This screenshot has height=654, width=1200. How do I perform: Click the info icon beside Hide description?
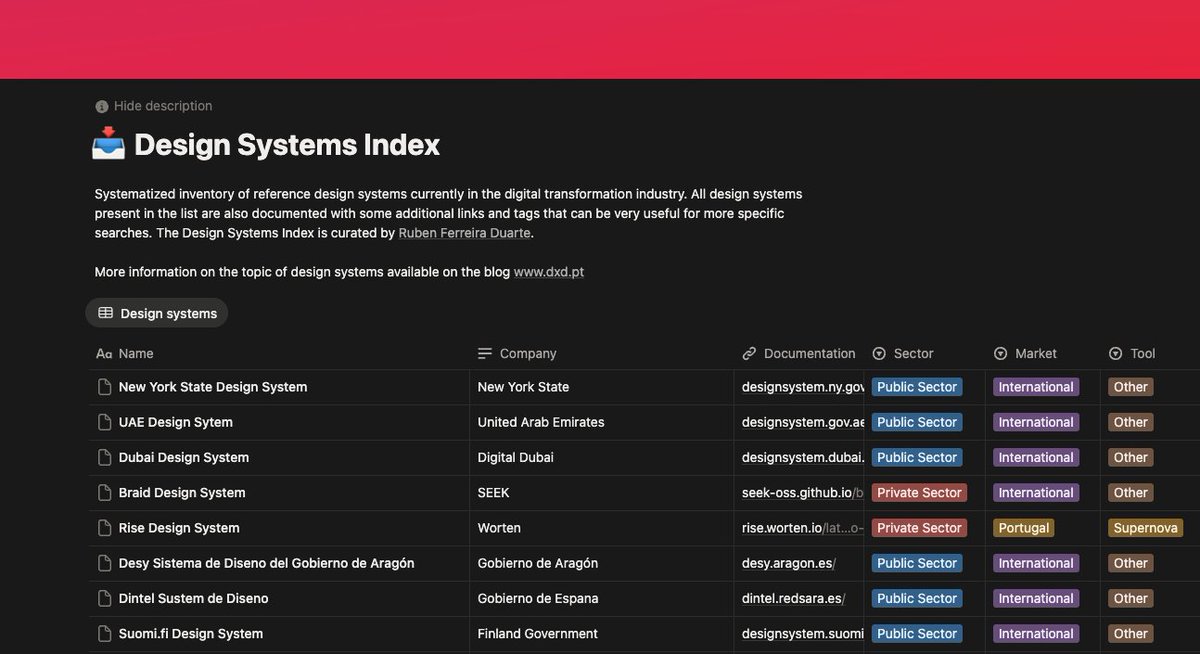tap(101, 105)
